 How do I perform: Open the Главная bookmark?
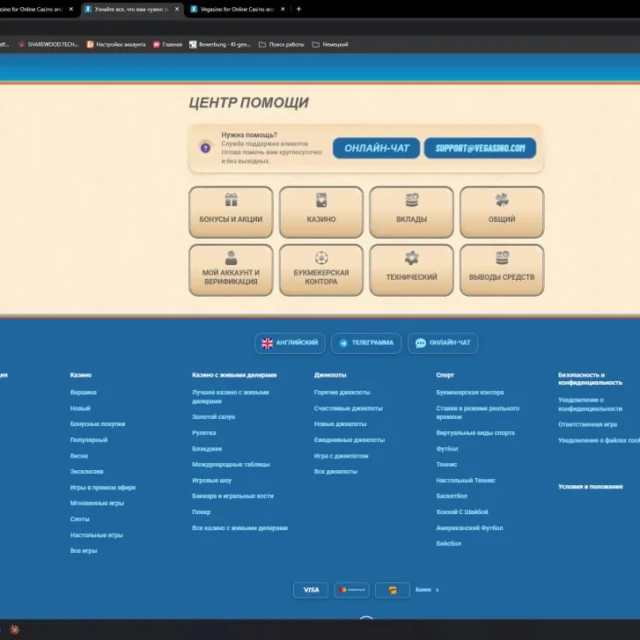[168, 44]
